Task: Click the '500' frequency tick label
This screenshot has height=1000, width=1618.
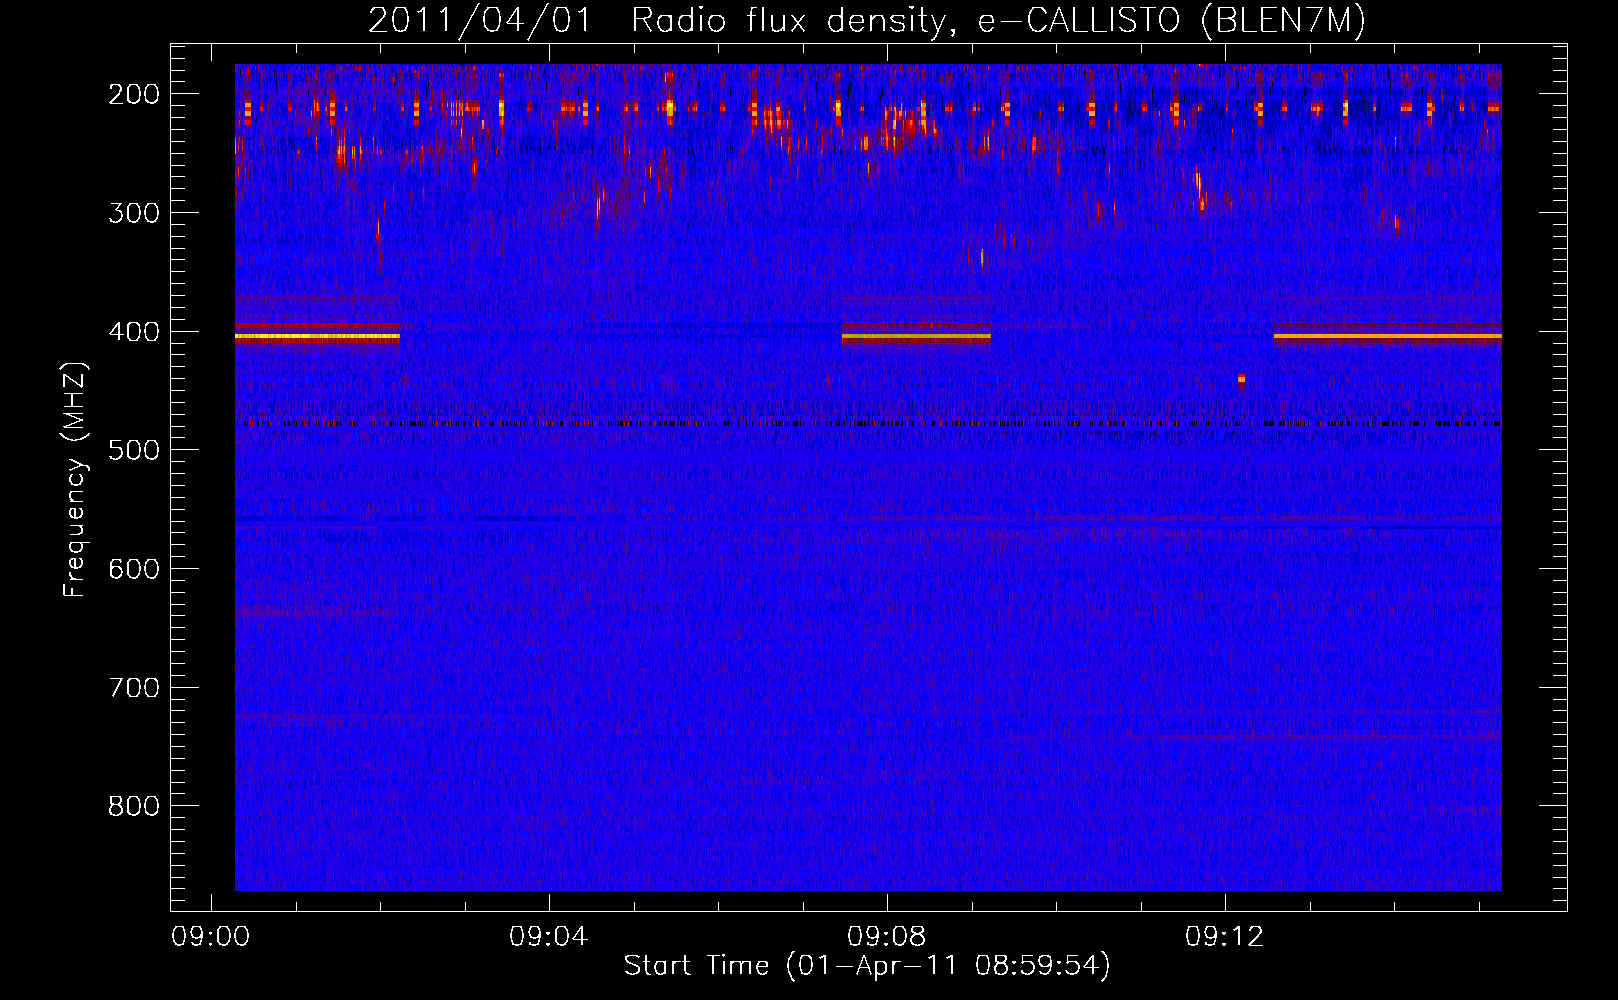Action: pyautogui.click(x=134, y=450)
